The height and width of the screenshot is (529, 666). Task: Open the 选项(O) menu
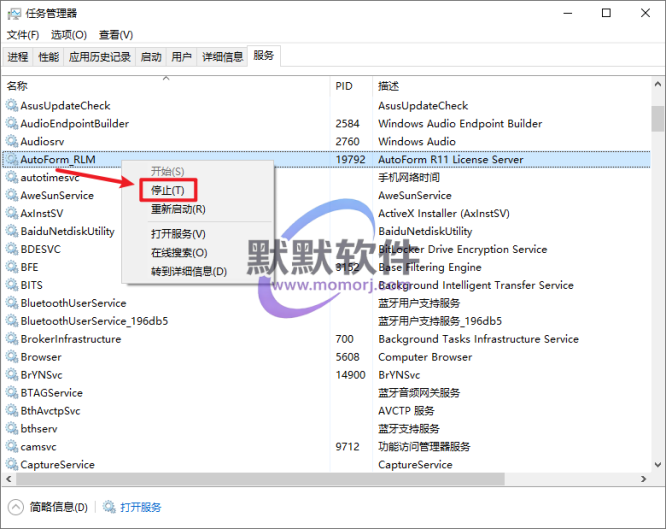pyautogui.click(x=69, y=35)
